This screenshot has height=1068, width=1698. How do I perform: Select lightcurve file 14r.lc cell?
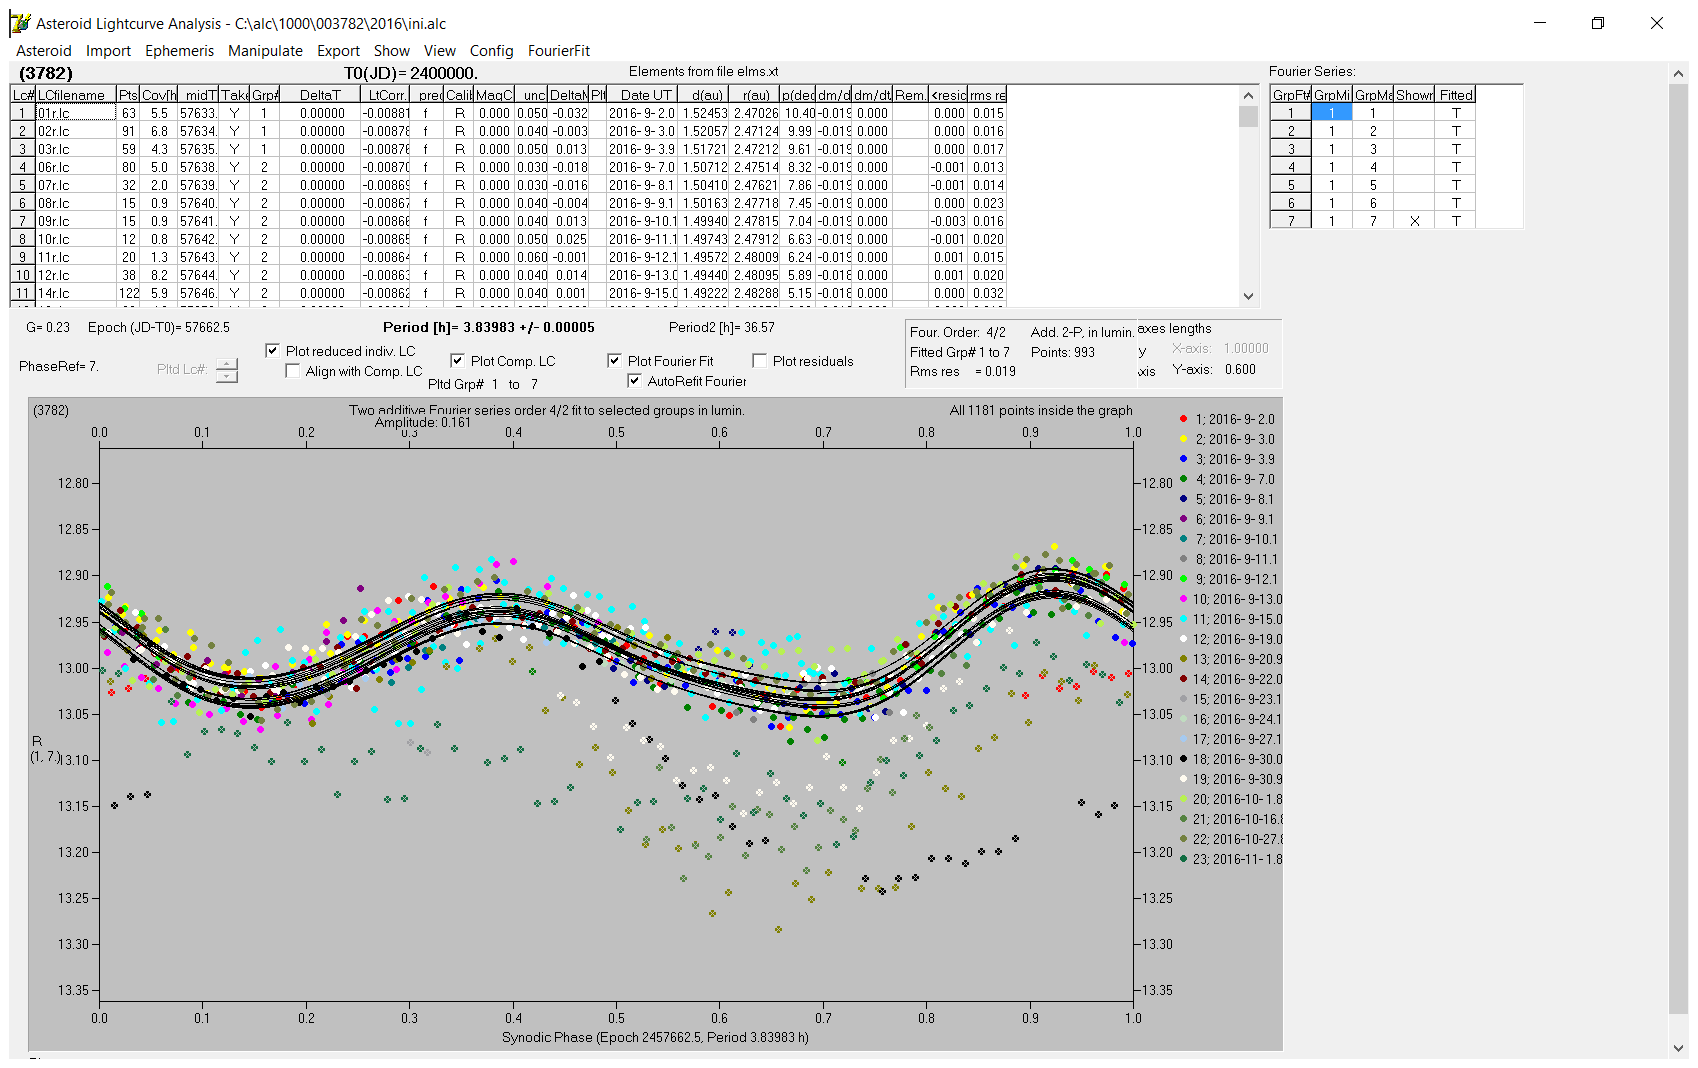tap(76, 293)
